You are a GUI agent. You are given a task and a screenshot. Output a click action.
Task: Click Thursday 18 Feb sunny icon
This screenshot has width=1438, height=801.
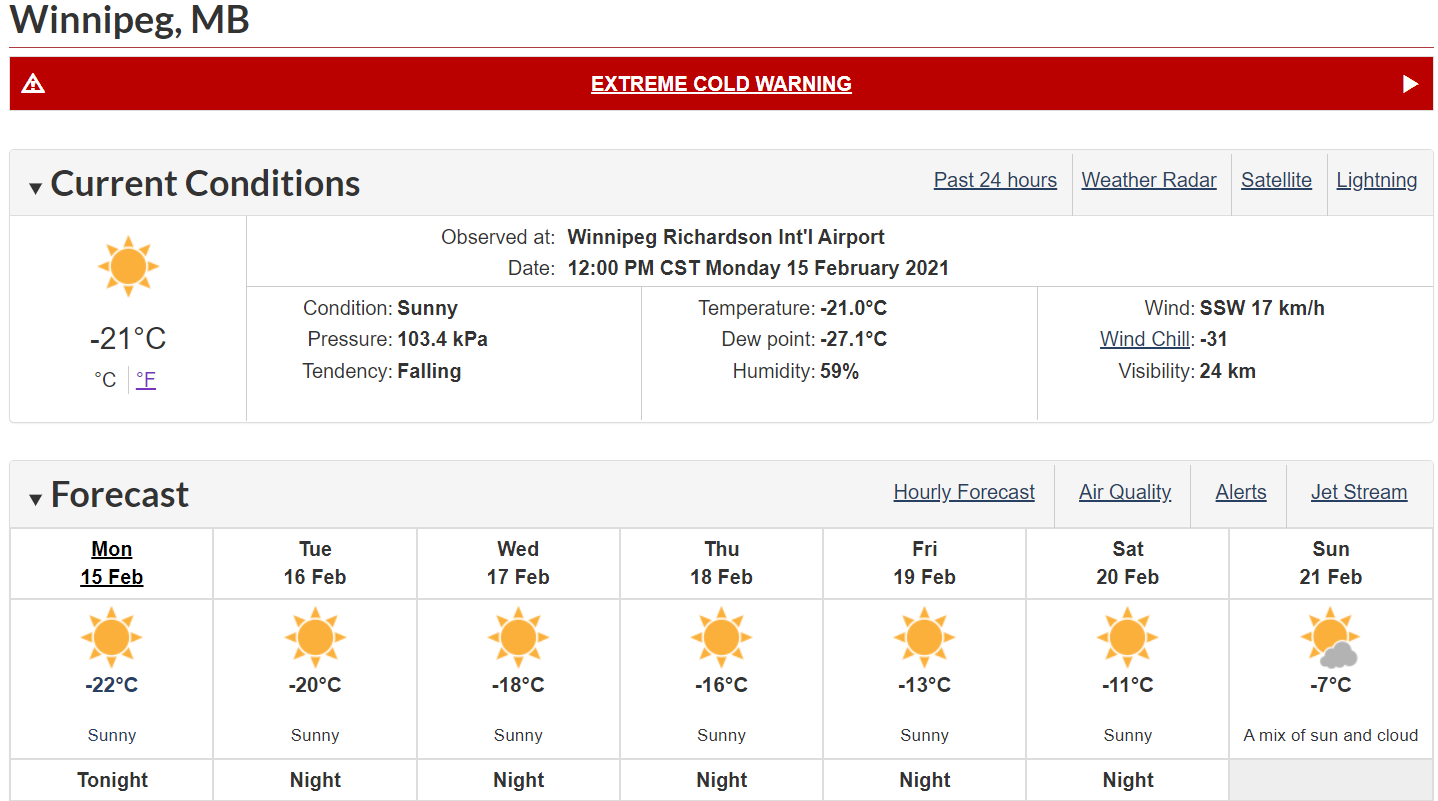tap(721, 637)
